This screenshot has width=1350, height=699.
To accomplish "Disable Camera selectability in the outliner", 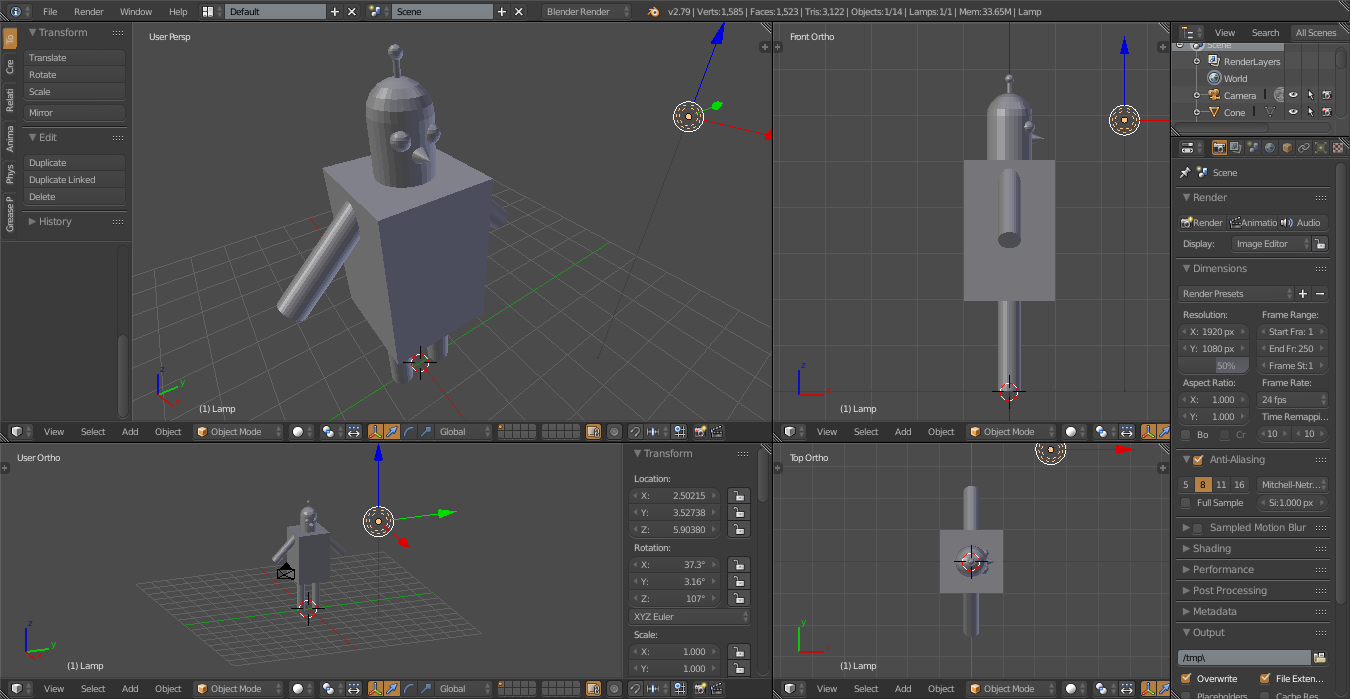I will click(x=1311, y=95).
